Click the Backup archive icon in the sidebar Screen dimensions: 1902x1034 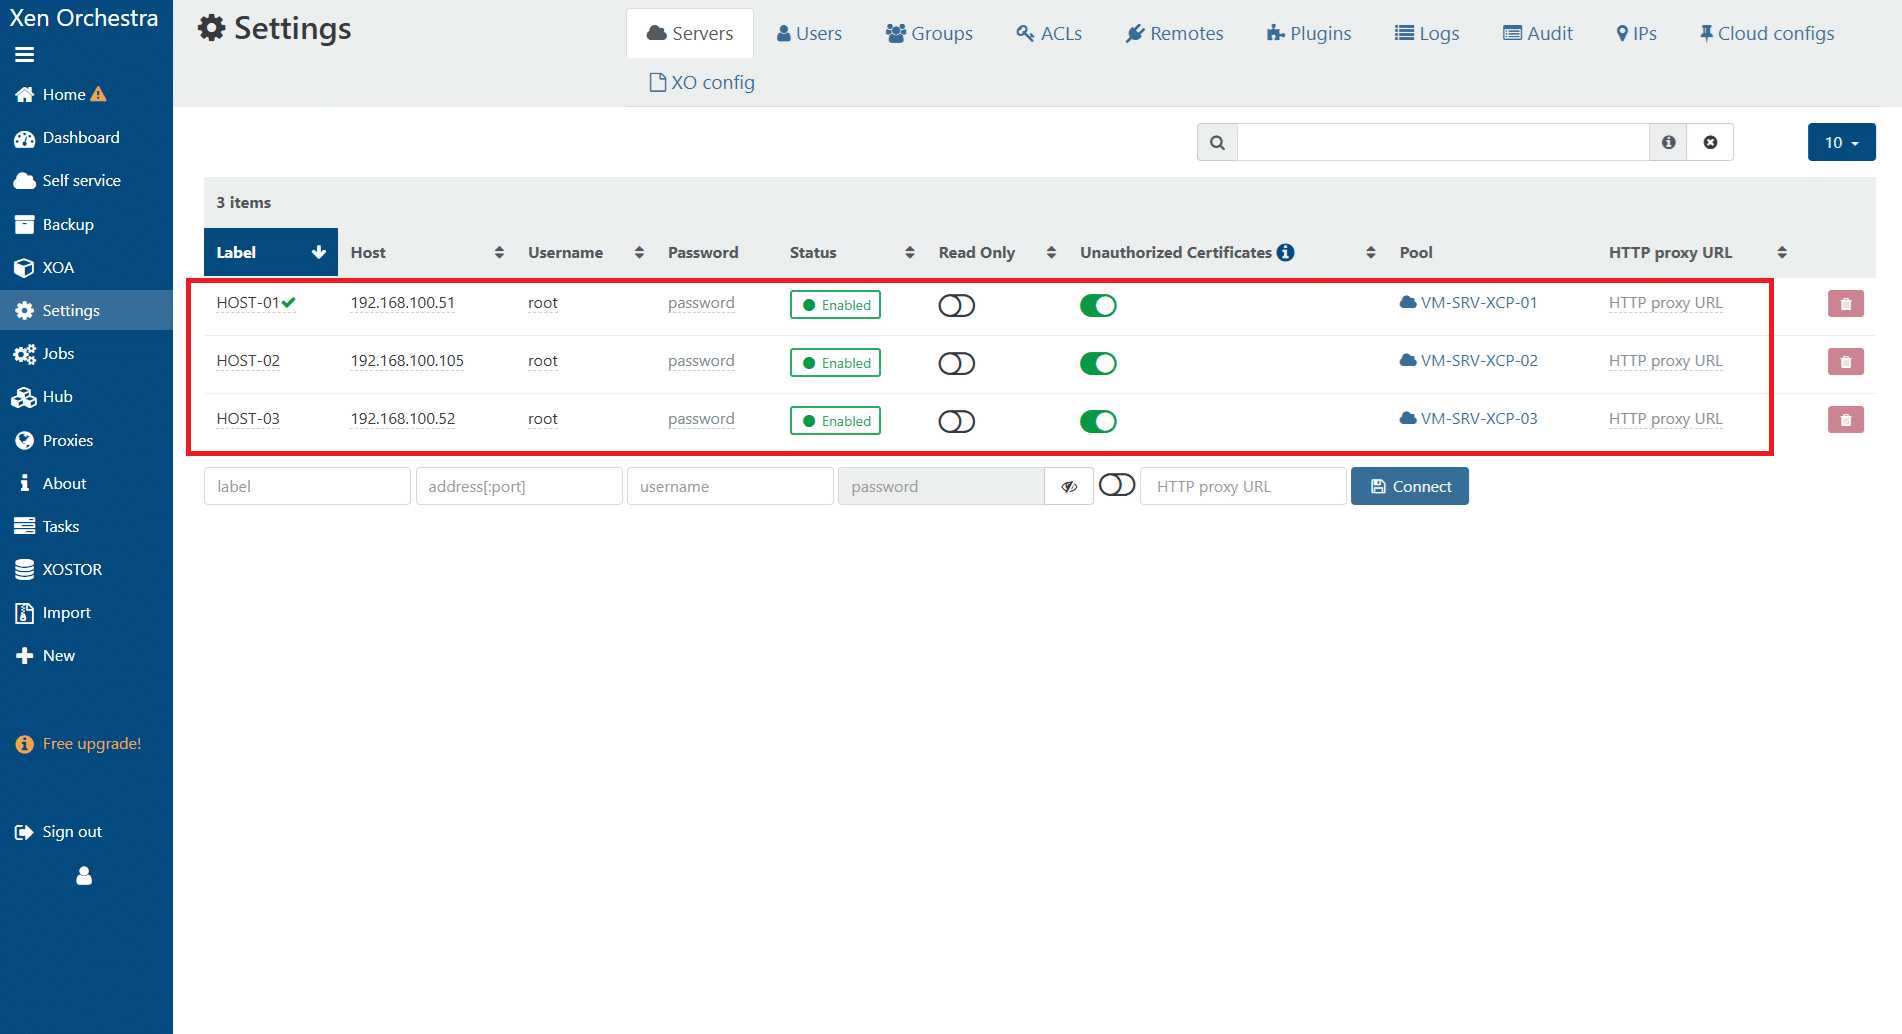point(25,225)
